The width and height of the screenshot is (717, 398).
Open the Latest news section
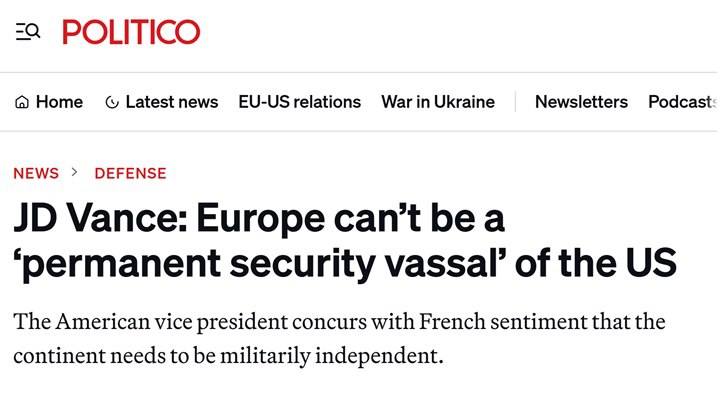click(x=172, y=102)
